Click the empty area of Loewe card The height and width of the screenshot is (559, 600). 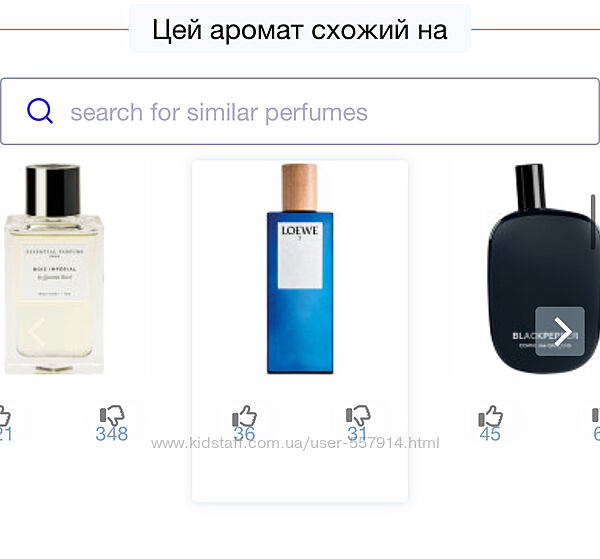[300, 474]
